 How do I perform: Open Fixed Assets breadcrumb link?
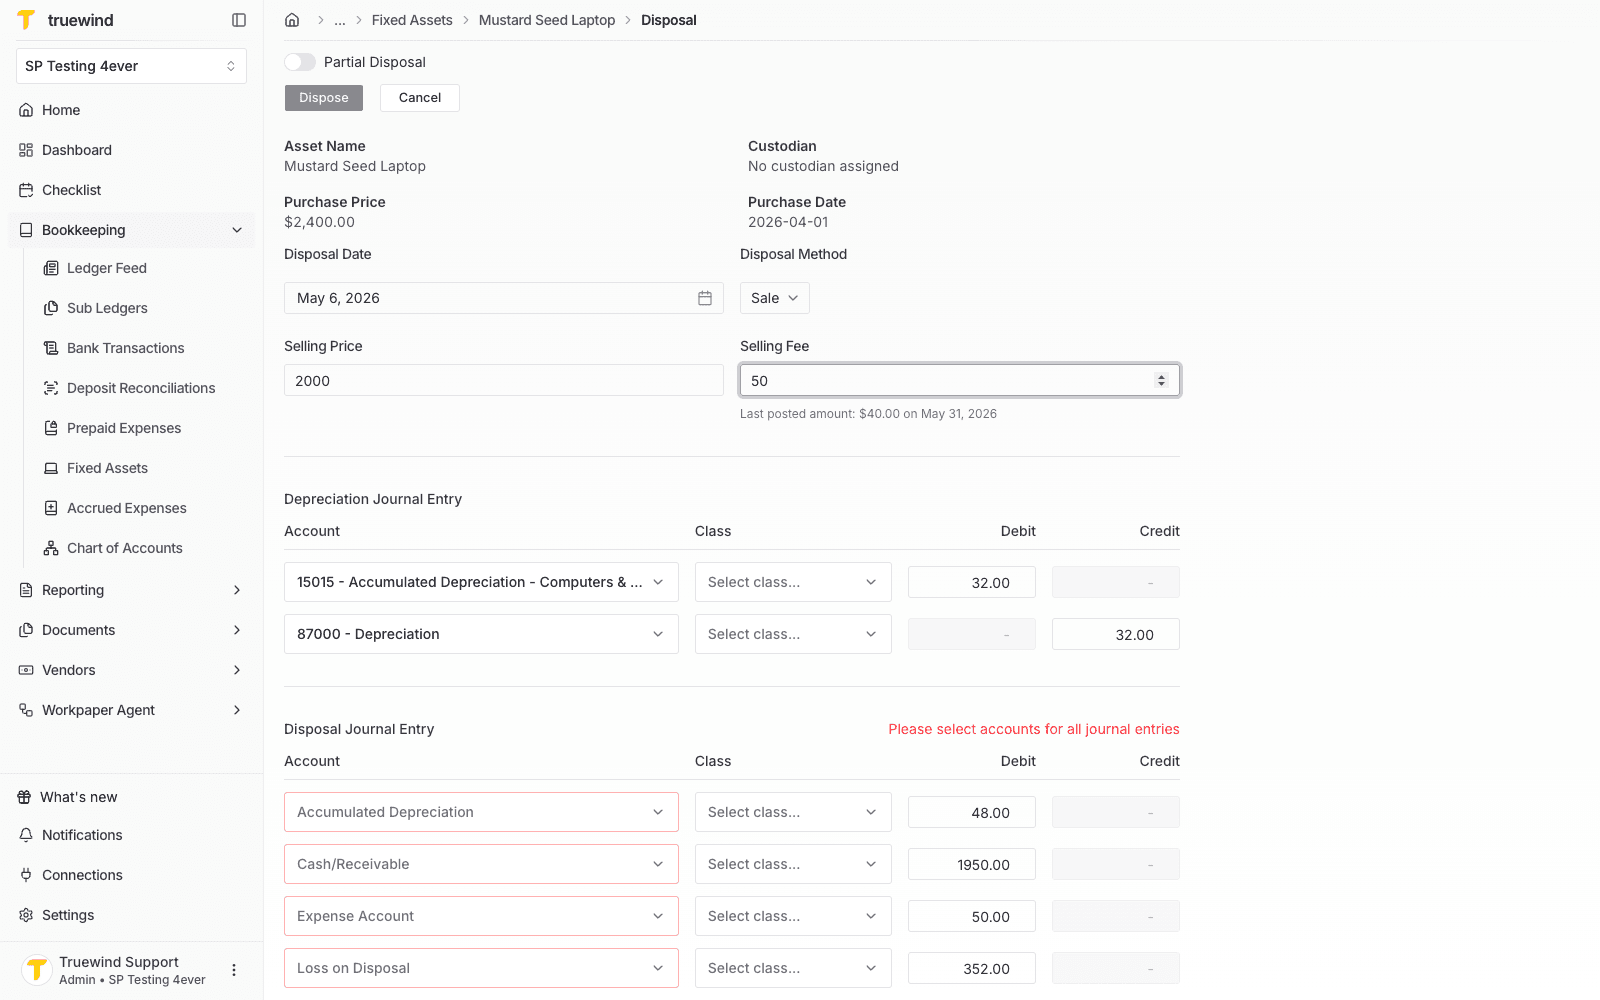(x=412, y=20)
